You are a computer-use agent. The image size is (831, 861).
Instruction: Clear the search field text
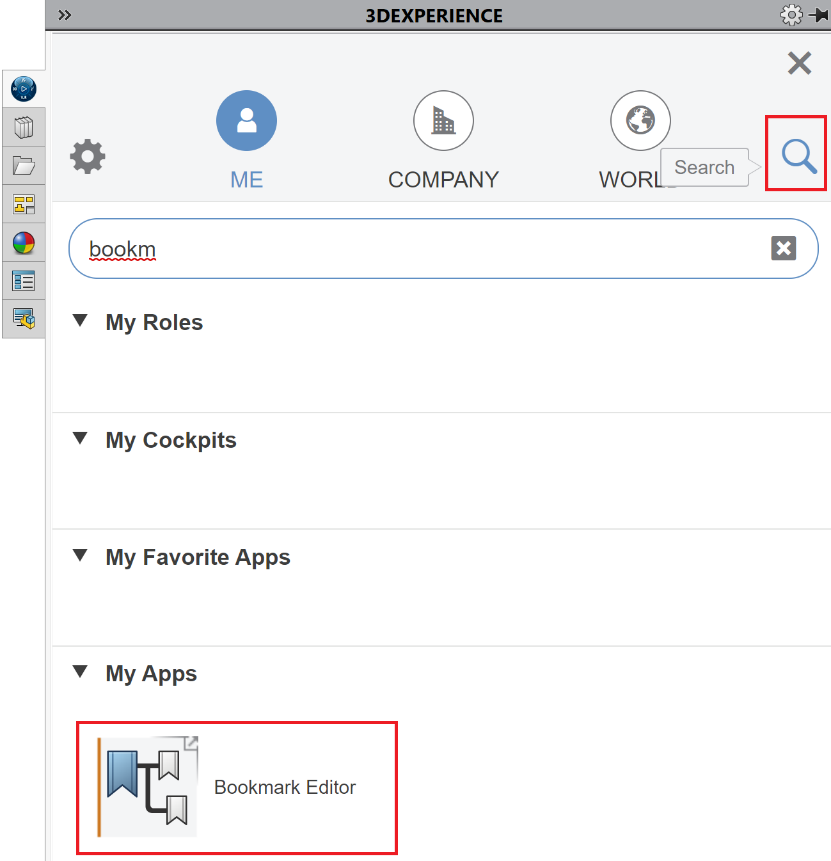pyautogui.click(x=783, y=248)
